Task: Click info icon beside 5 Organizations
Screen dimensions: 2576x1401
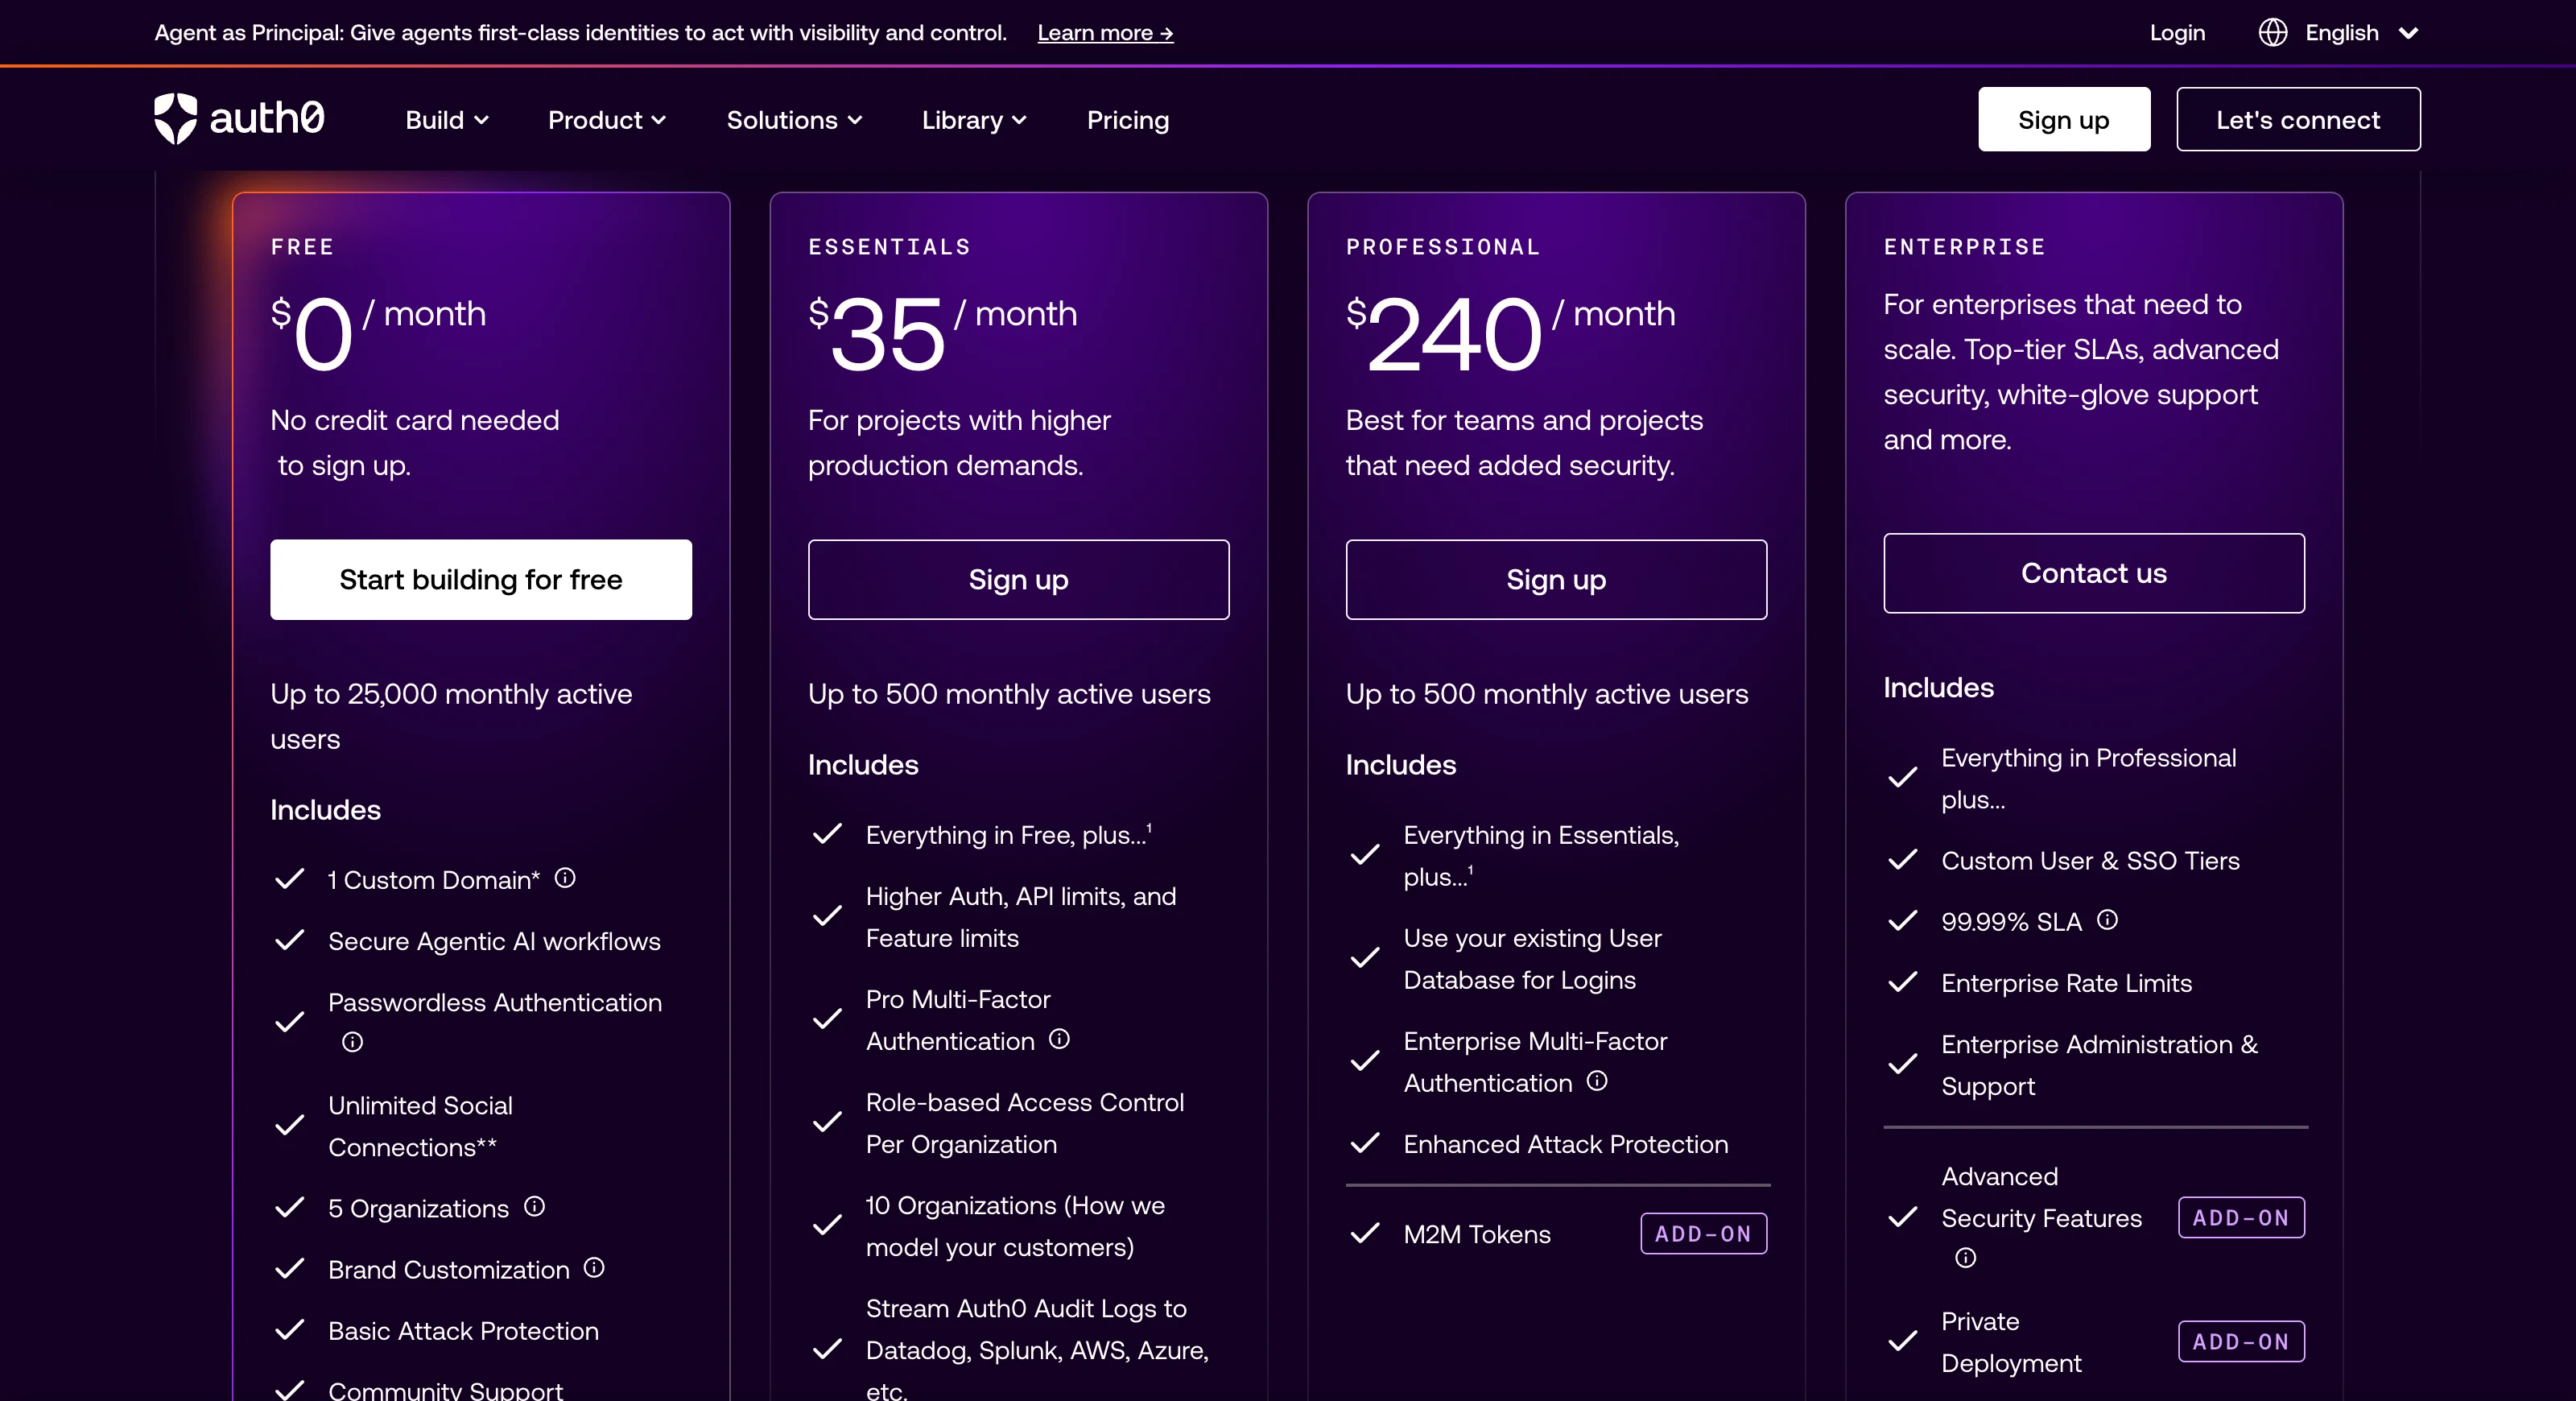Action: click(534, 1207)
